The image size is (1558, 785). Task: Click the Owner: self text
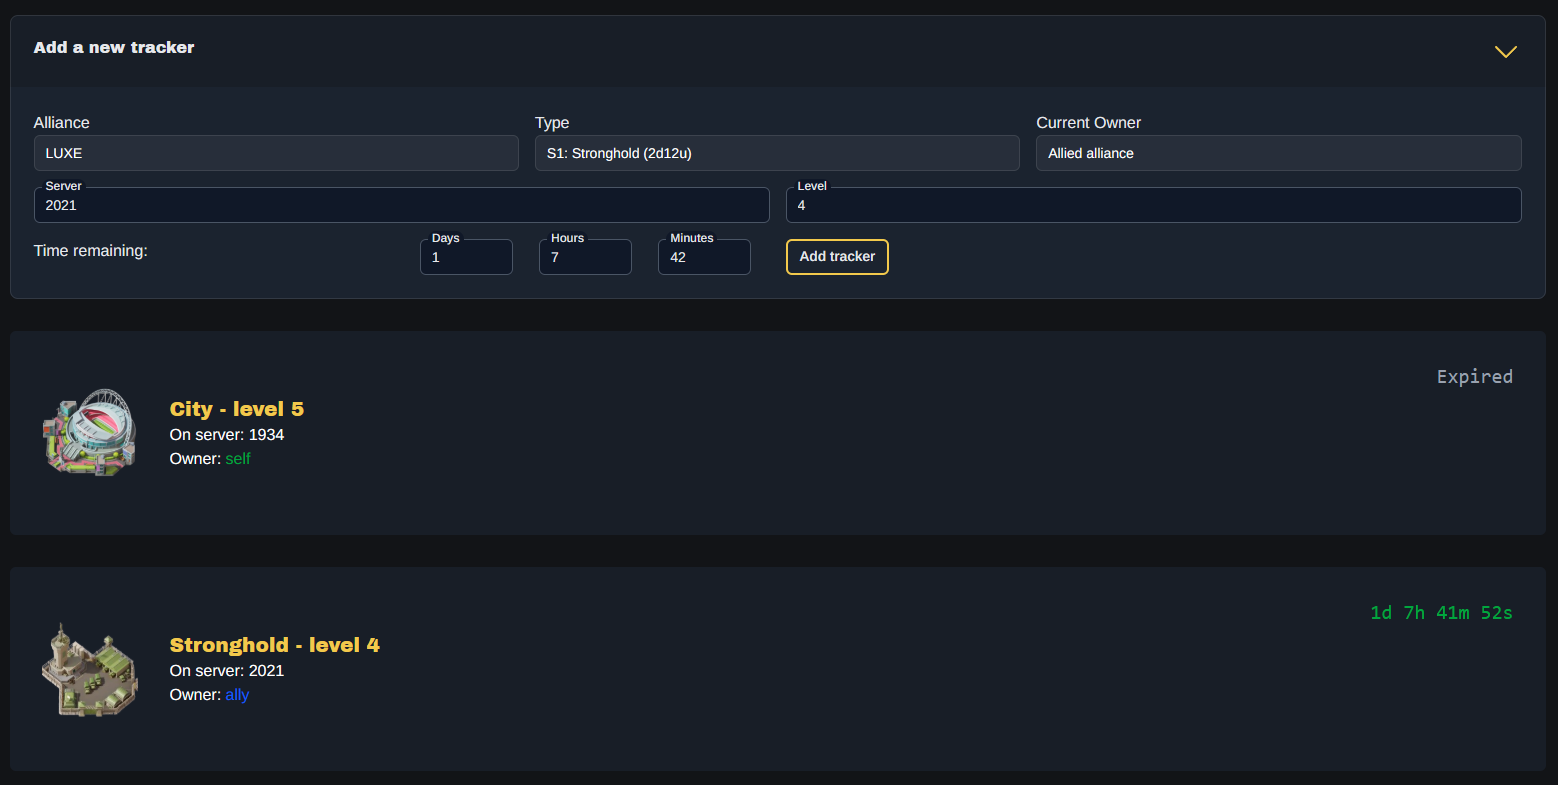pos(210,459)
